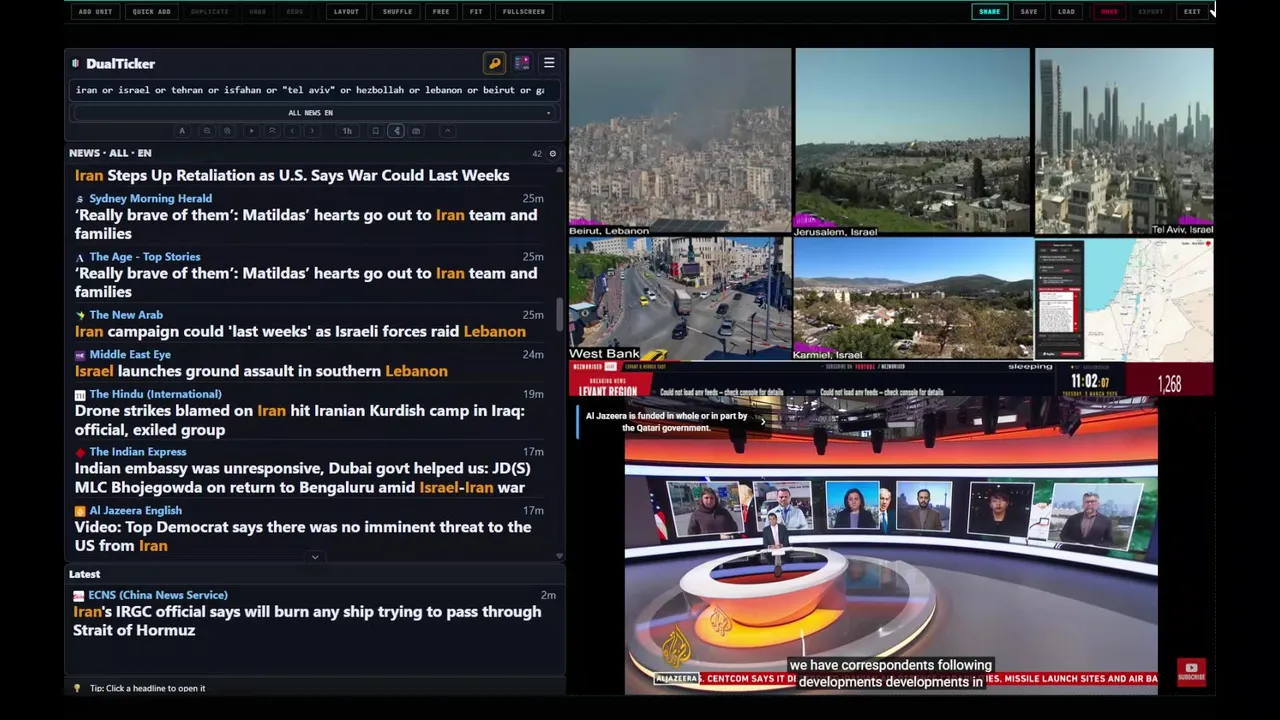Click the play ticker icon

[x=251, y=131]
